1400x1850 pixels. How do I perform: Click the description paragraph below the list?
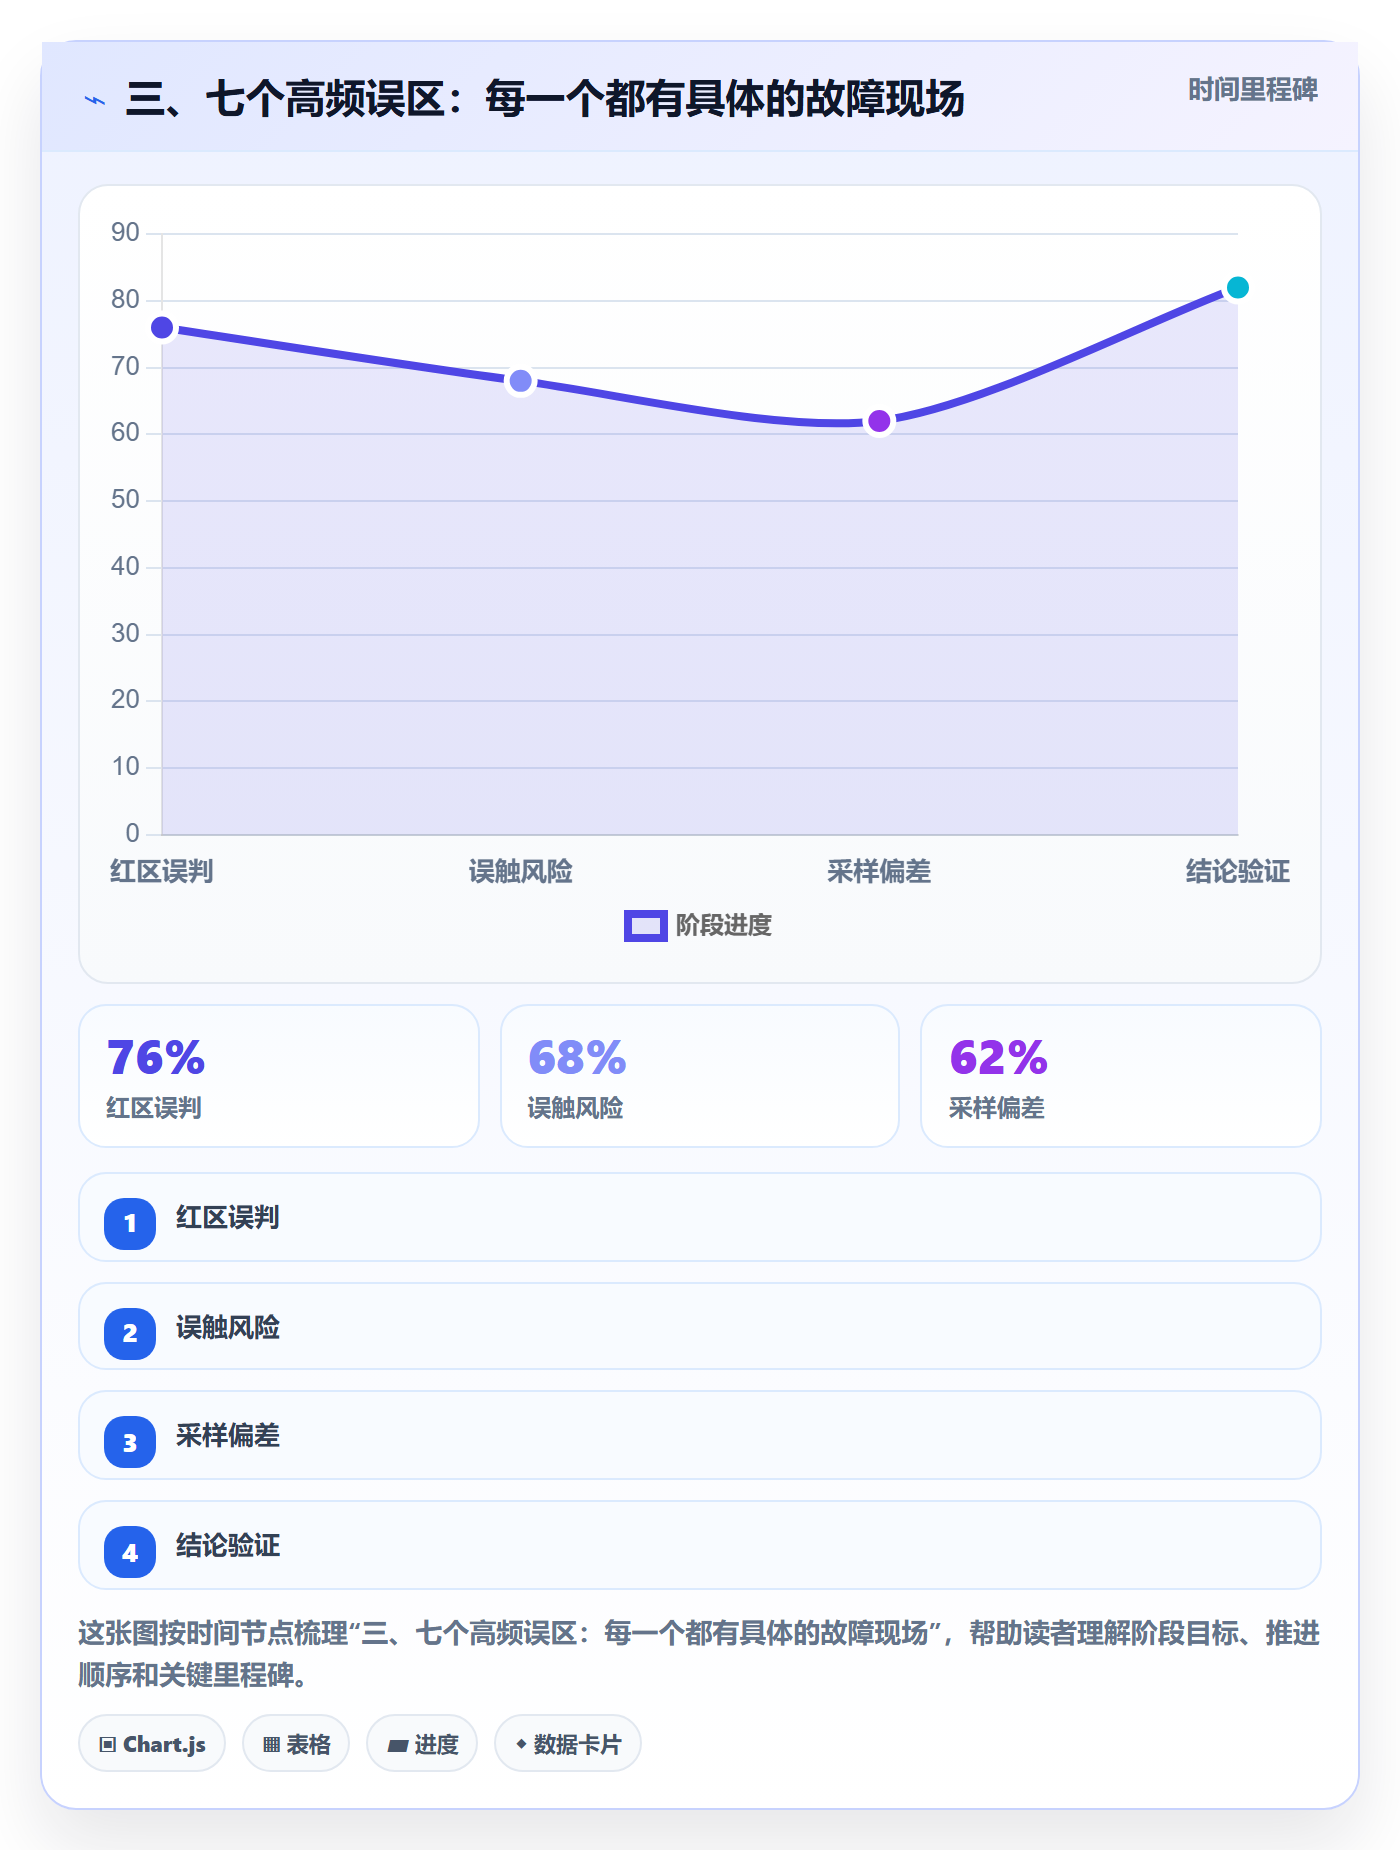click(700, 1654)
